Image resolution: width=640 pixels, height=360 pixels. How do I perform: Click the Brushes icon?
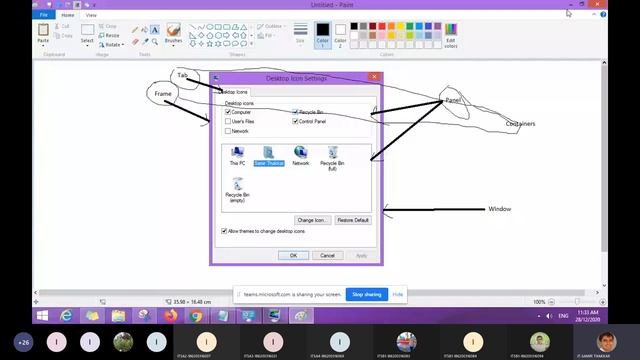[173, 30]
